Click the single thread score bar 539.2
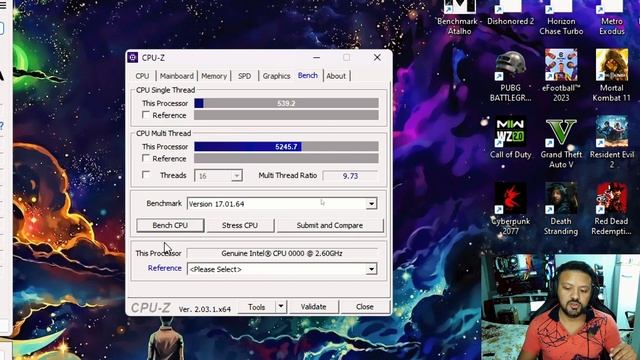 (x=286, y=103)
